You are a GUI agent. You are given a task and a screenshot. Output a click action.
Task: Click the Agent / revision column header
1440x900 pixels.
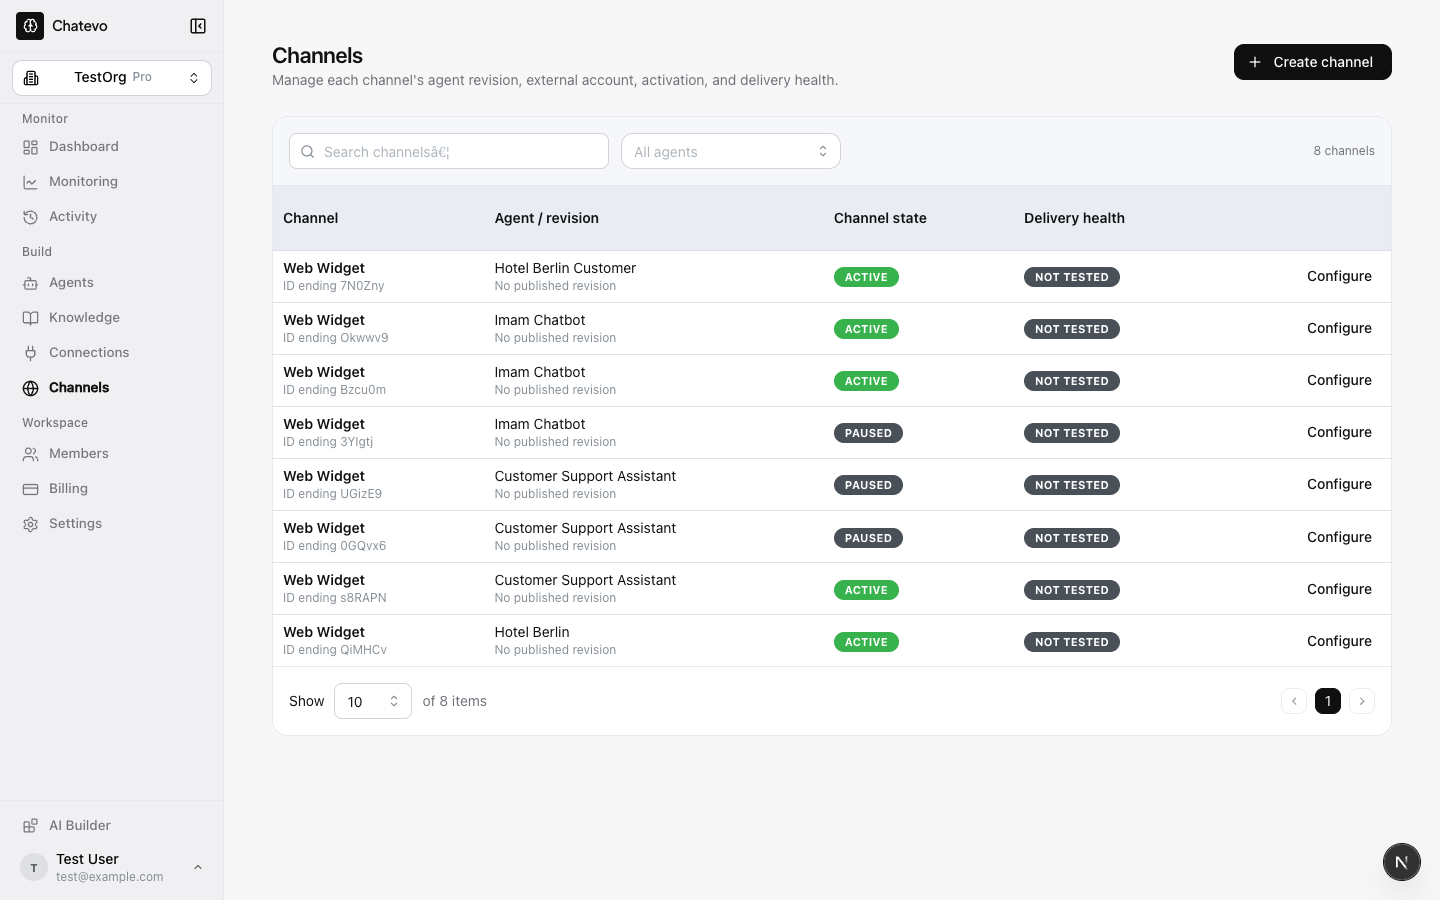point(547,218)
